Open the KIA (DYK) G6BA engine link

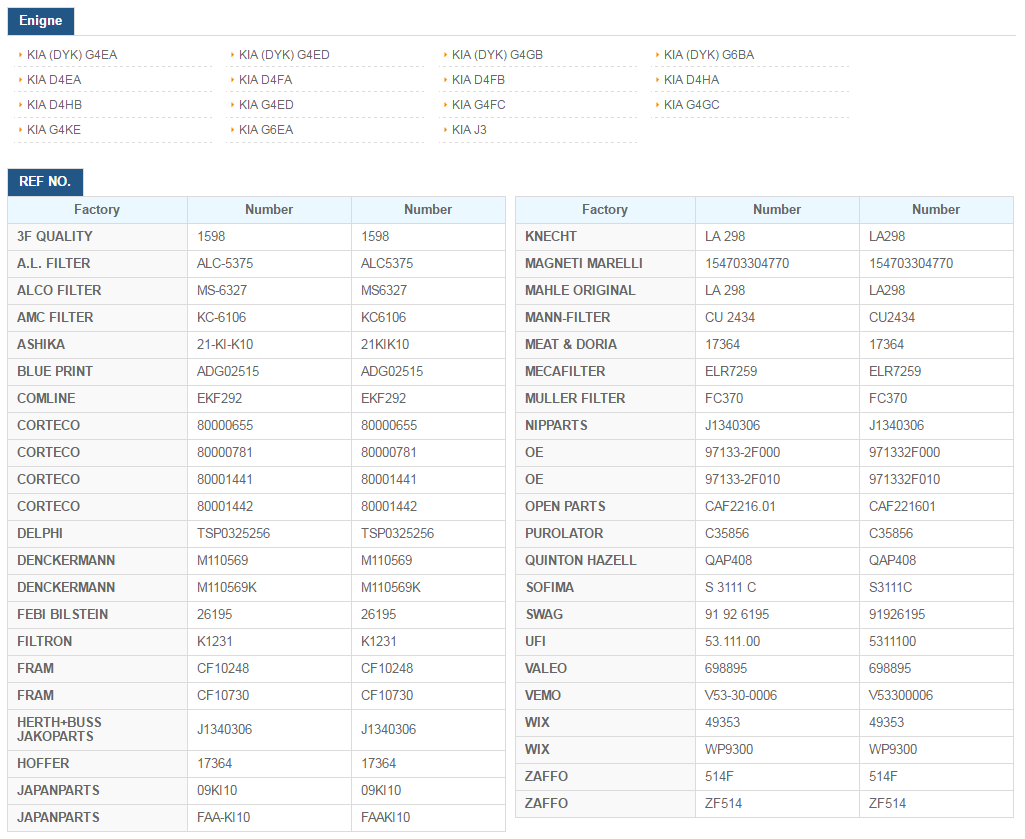[709, 55]
